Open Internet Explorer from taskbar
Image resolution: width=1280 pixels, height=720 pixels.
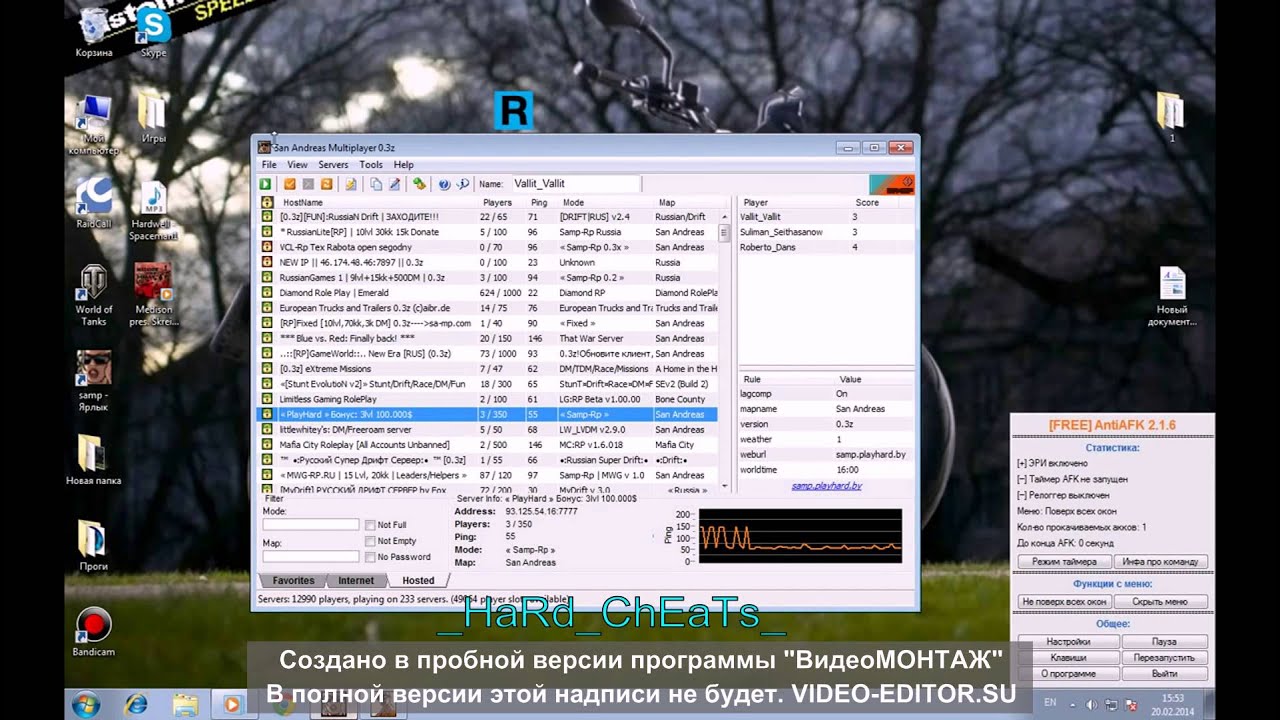pos(136,704)
